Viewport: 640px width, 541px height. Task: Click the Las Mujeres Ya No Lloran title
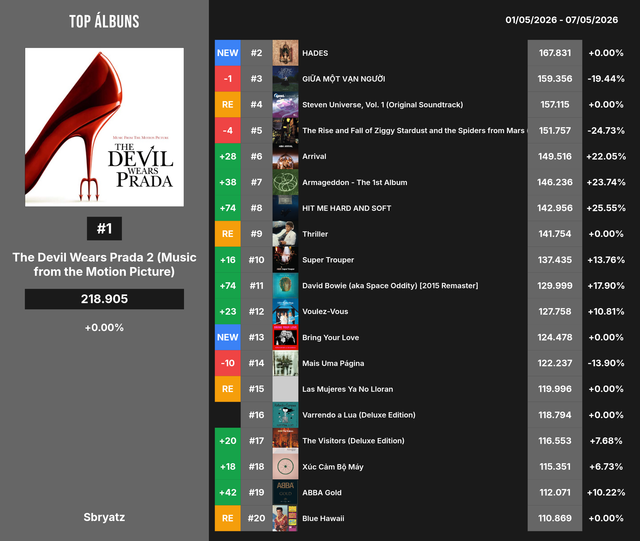point(348,389)
